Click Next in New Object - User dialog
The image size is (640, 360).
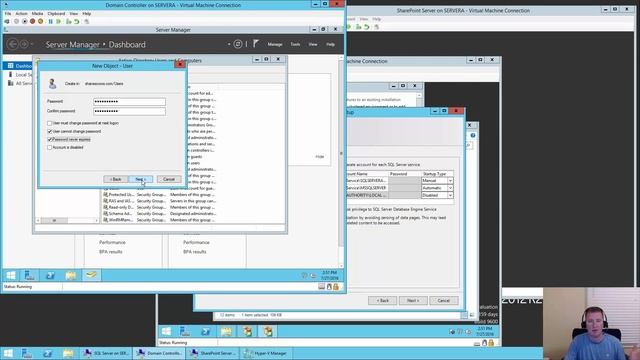click(141, 179)
